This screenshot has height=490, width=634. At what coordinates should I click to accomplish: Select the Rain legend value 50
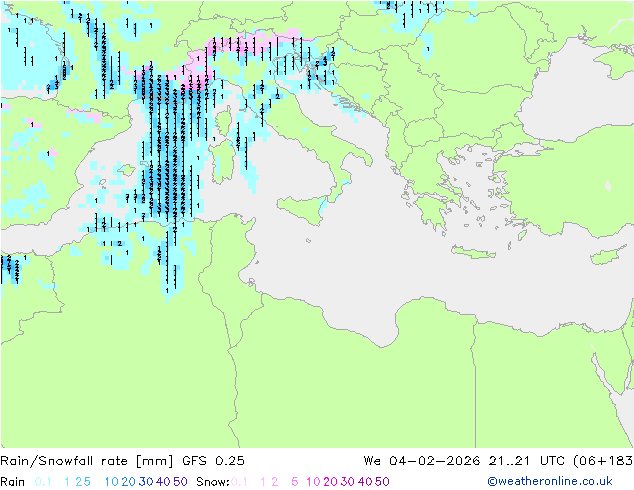pos(180,482)
